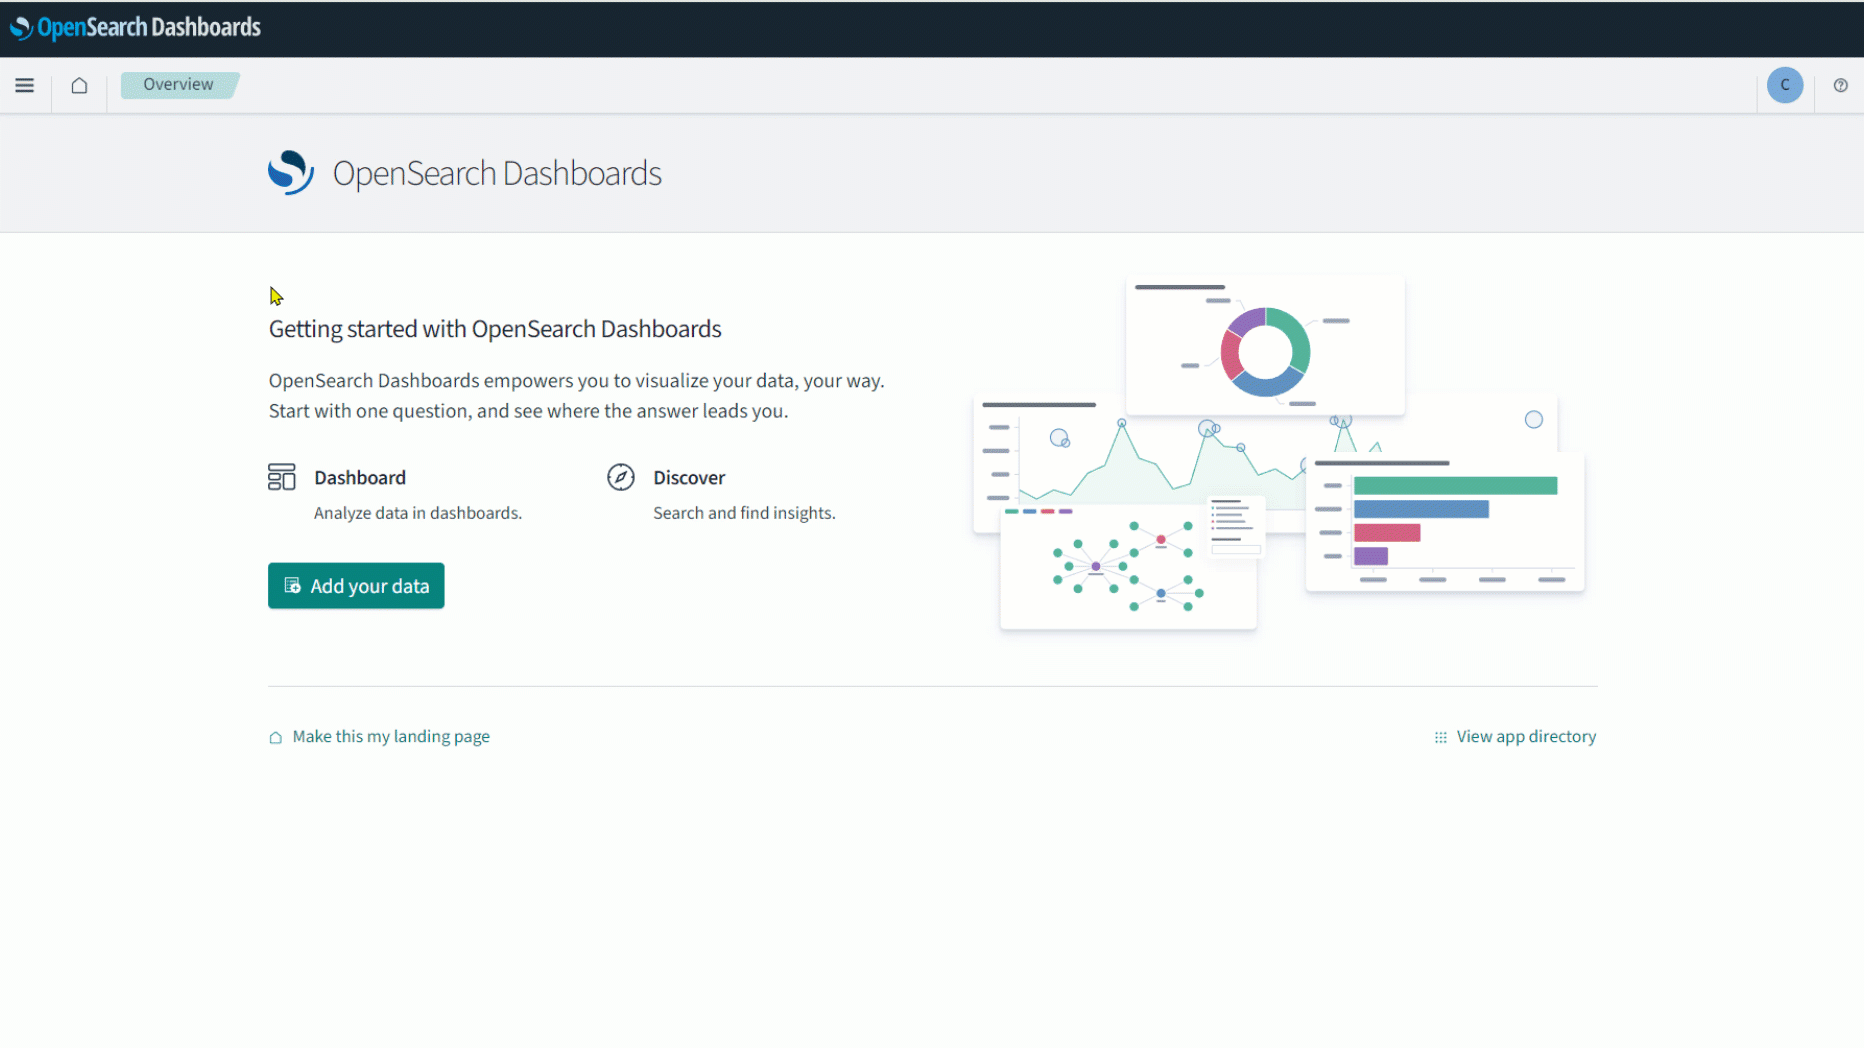The width and height of the screenshot is (1864, 1048).
Task: Click the Getting started heading text
Action: [x=495, y=329]
